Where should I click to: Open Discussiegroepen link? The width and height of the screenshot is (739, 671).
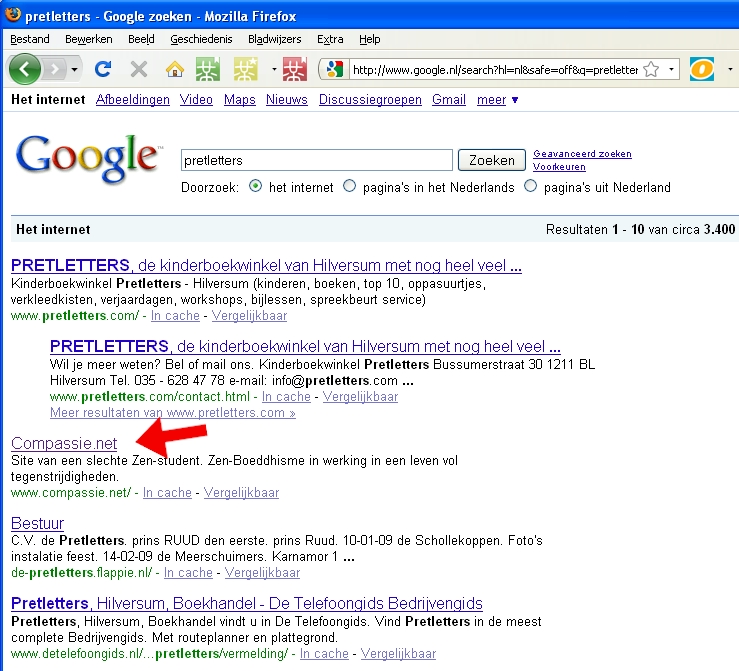(370, 99)
